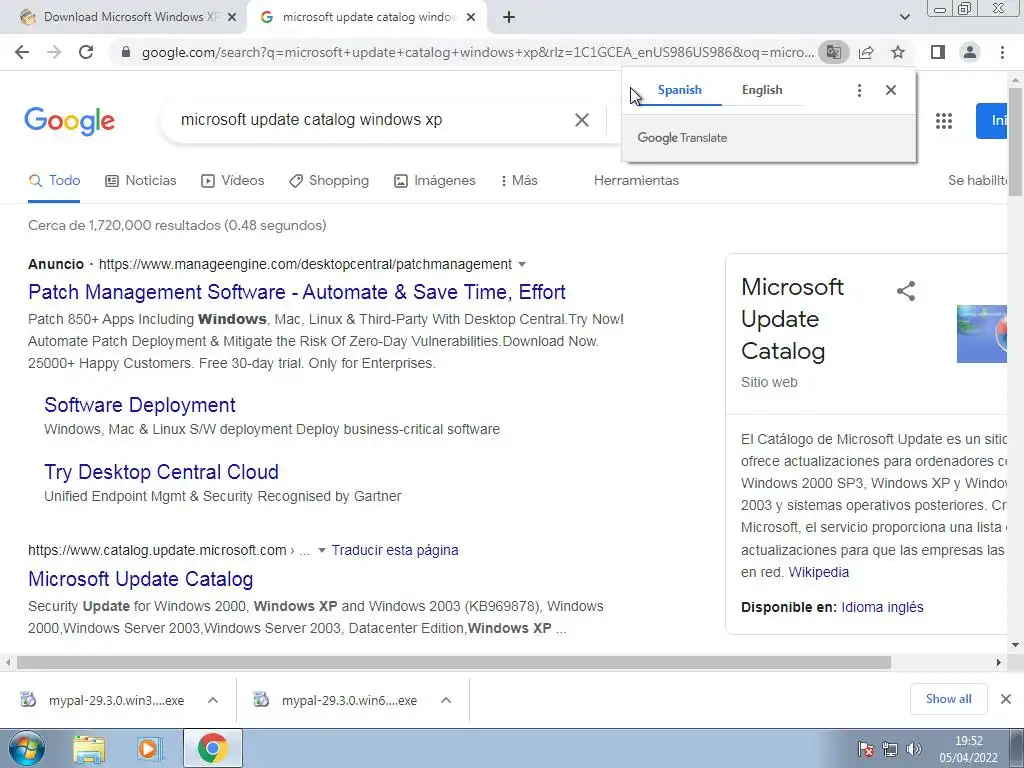Switch to the Todo results tab

pyautogui.click(x=55, y=181)
